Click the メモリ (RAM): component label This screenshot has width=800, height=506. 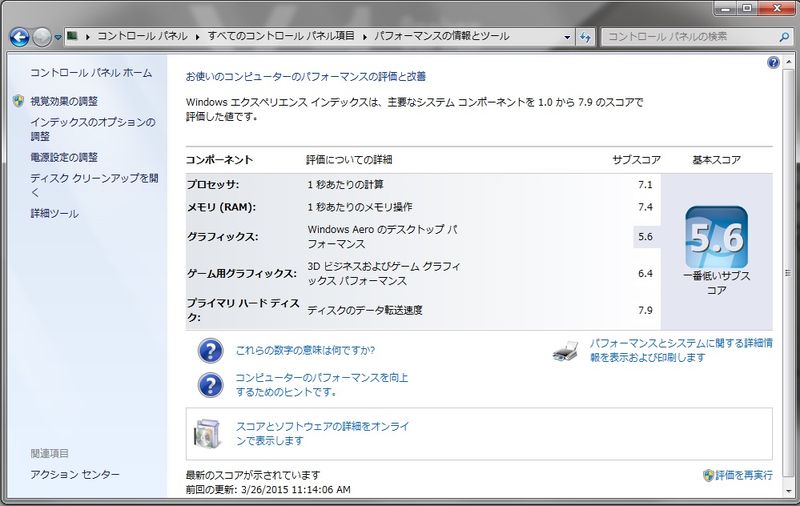coord(221,207)
